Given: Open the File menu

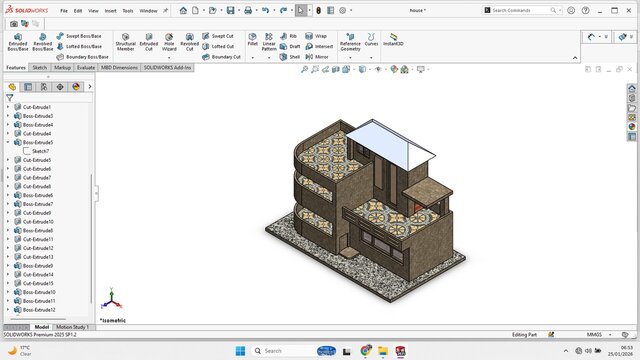Looking at the screenshot, I should [x=64, y=11].
